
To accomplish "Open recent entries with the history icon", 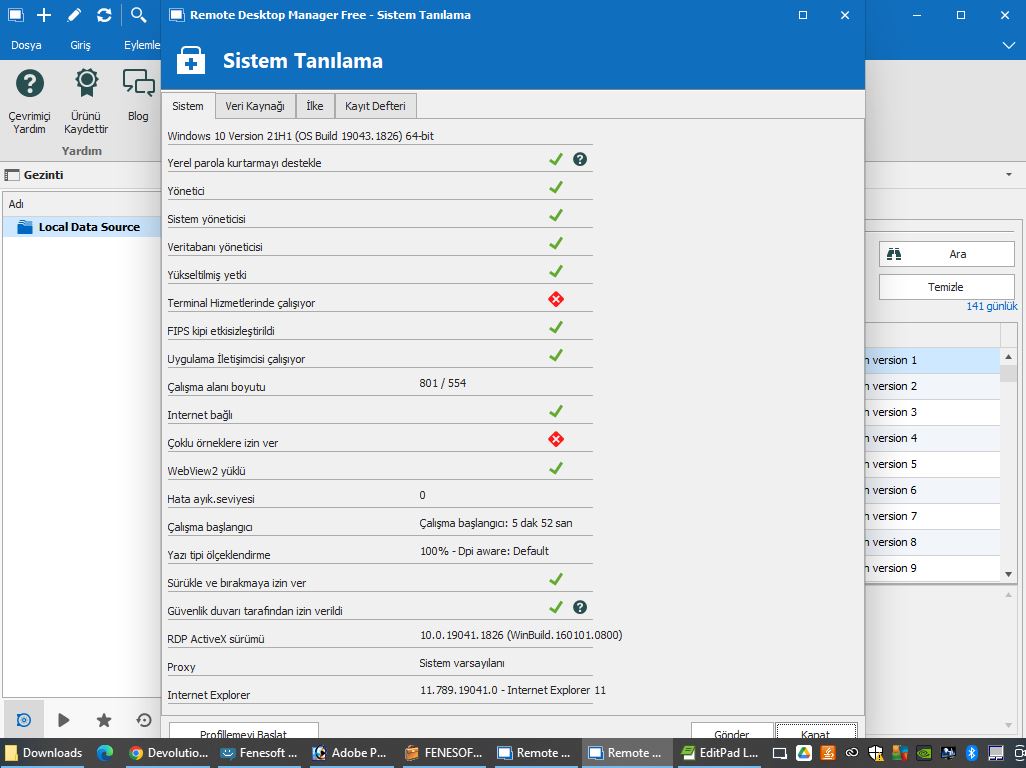I will (144, 720).
